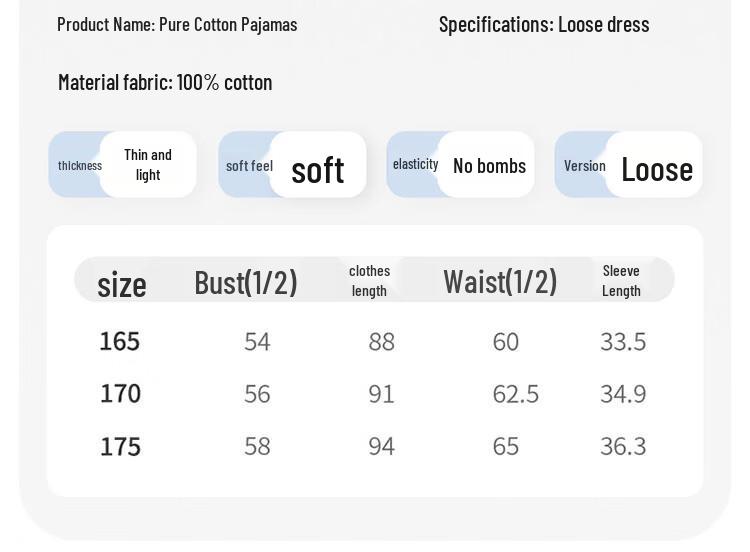Click the bust value 54
Screen dimensions: 750x552
pos(257,342)
